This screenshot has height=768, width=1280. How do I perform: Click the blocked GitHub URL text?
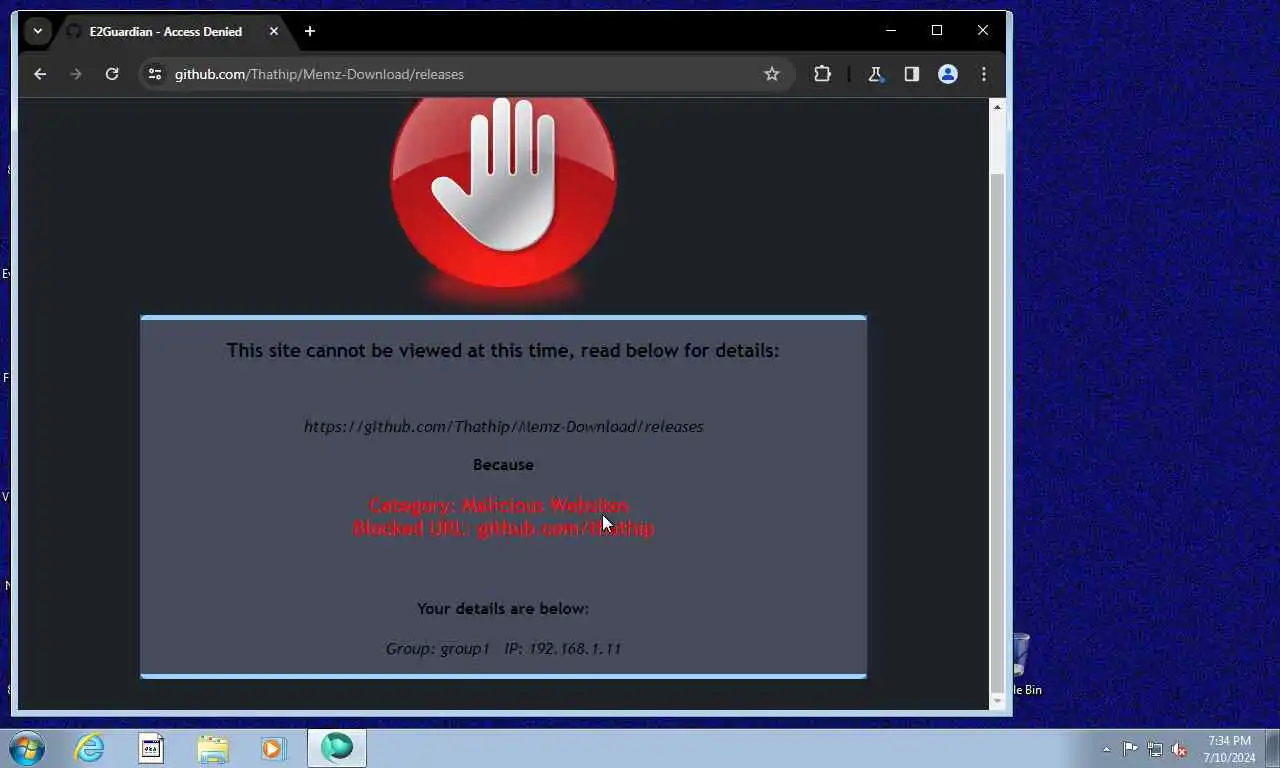tap(503, 427)
